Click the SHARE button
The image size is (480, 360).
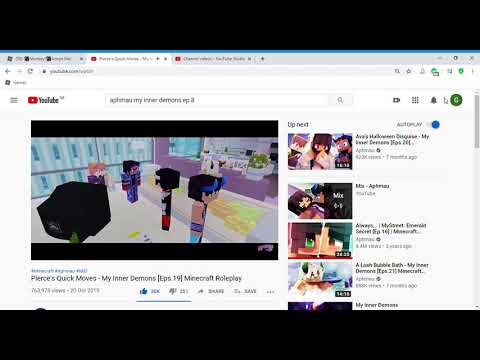pyautogui.click(x=211, y=291)
